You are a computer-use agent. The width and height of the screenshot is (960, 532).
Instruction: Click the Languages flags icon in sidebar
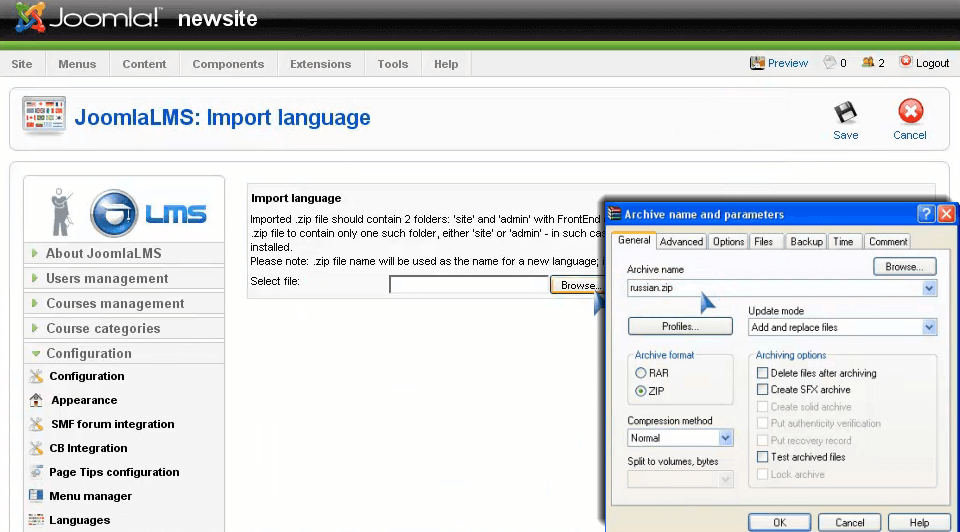[x=36, y=520]
